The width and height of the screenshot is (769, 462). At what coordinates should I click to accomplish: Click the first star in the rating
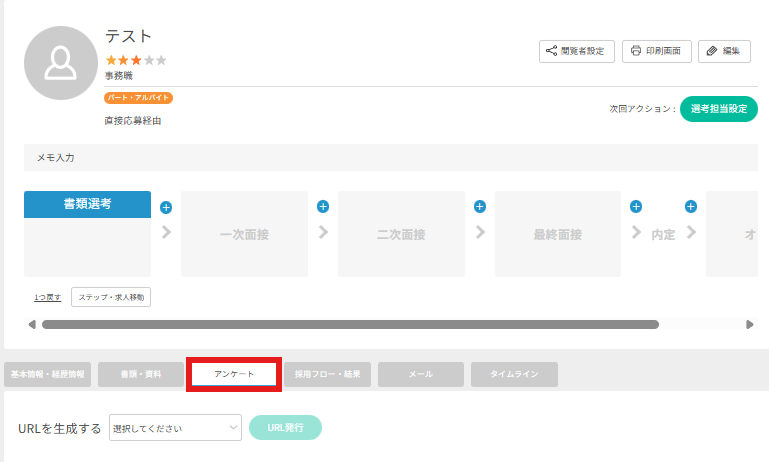(x=111, y=60)
